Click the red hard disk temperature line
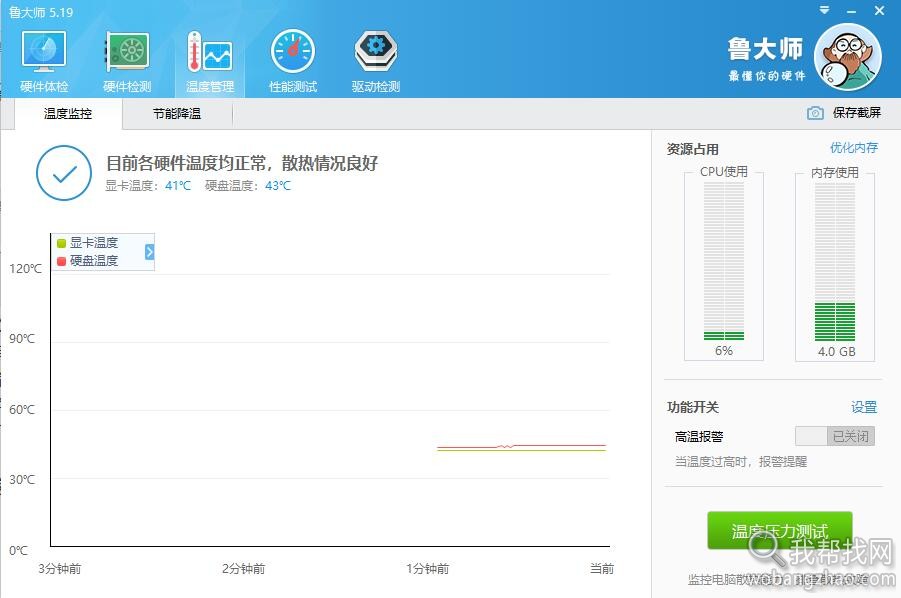The image size is (901, 598). tap(521, 446)
